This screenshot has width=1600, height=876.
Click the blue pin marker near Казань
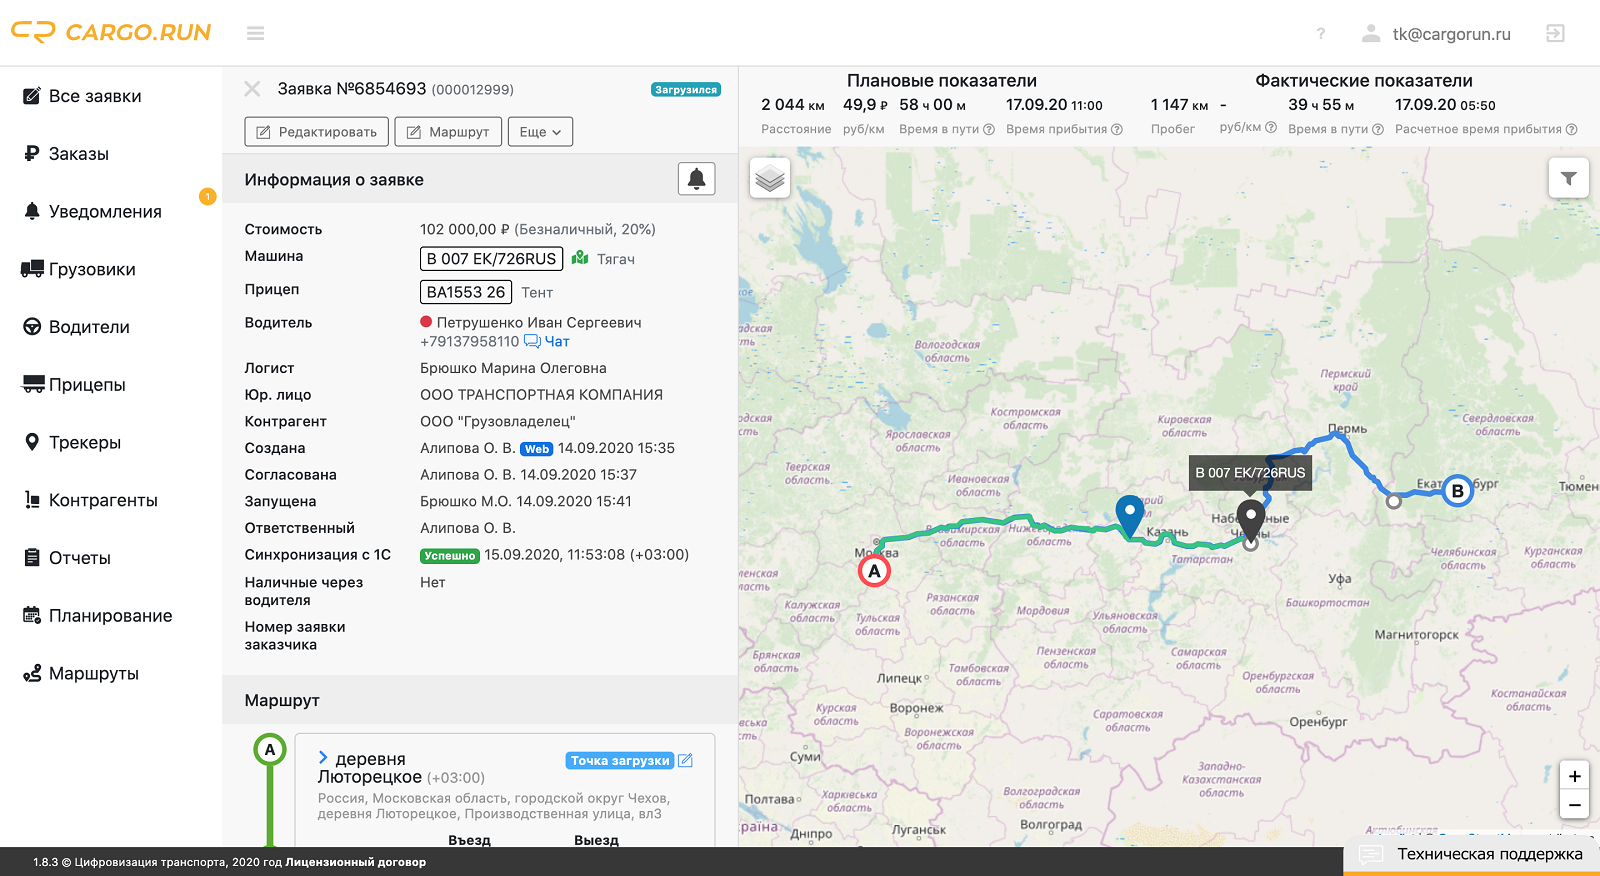pos(1130,516)
